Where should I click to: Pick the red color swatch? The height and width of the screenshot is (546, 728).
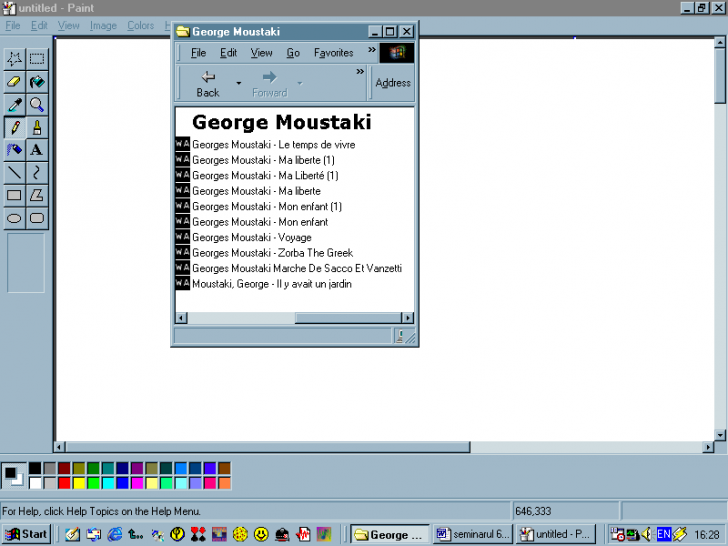tap(64, 483)
